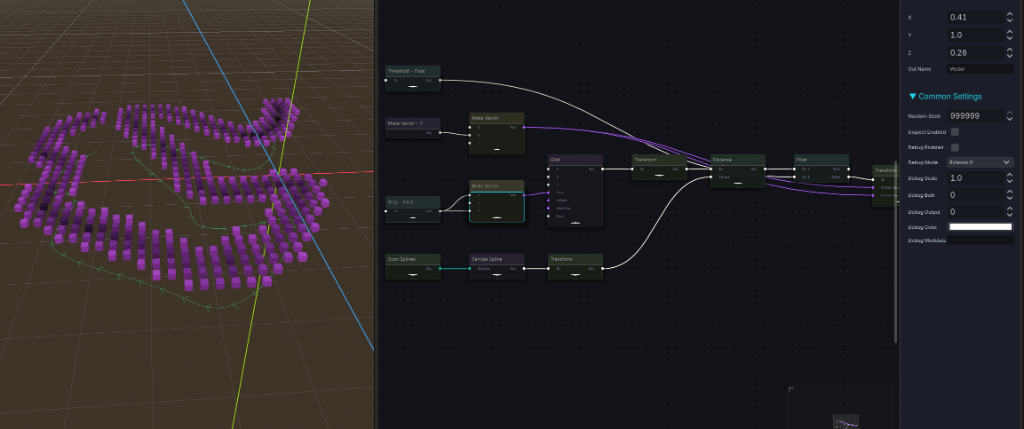Adjust Debug Scale using its stepper arrows

[1010, 178]
